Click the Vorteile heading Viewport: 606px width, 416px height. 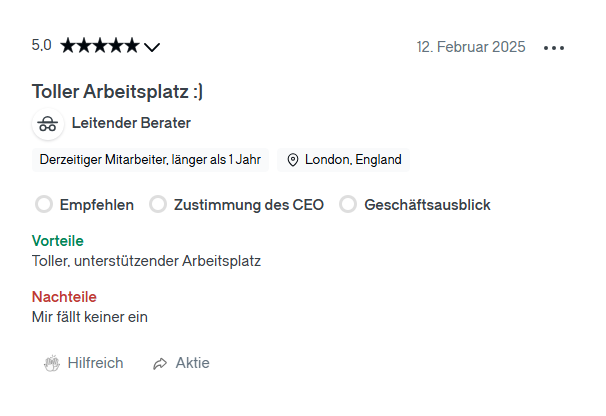58,241
